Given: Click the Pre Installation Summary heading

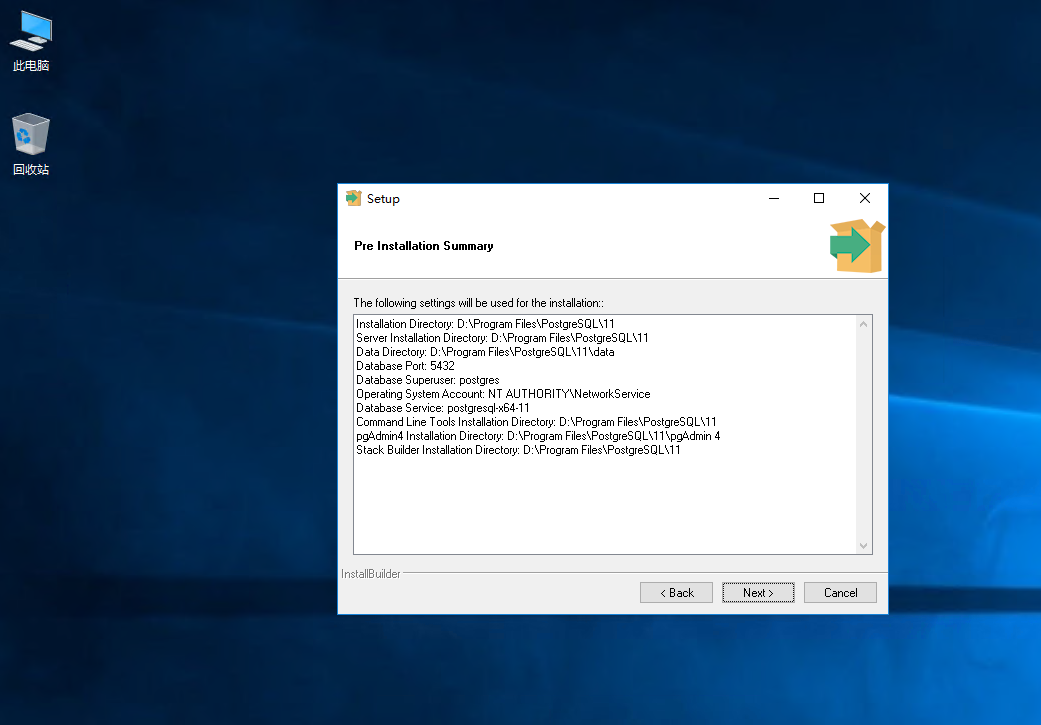Looking at the screenshot, I should 423,245.
